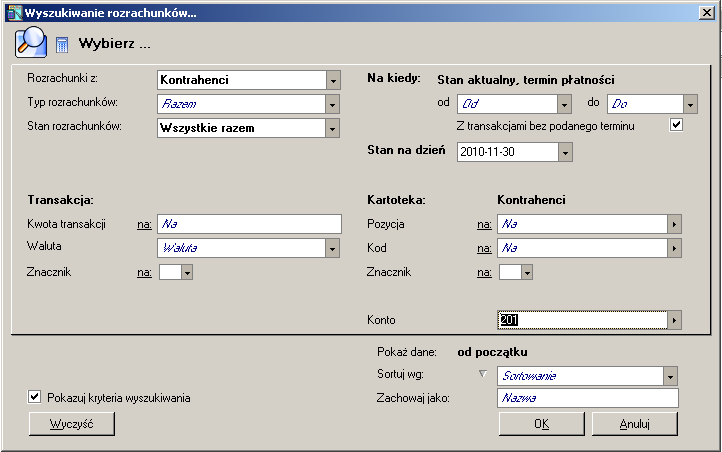Click the Anuluj button
This screenshot has width=722, height=452.
(x=635, y=424)
